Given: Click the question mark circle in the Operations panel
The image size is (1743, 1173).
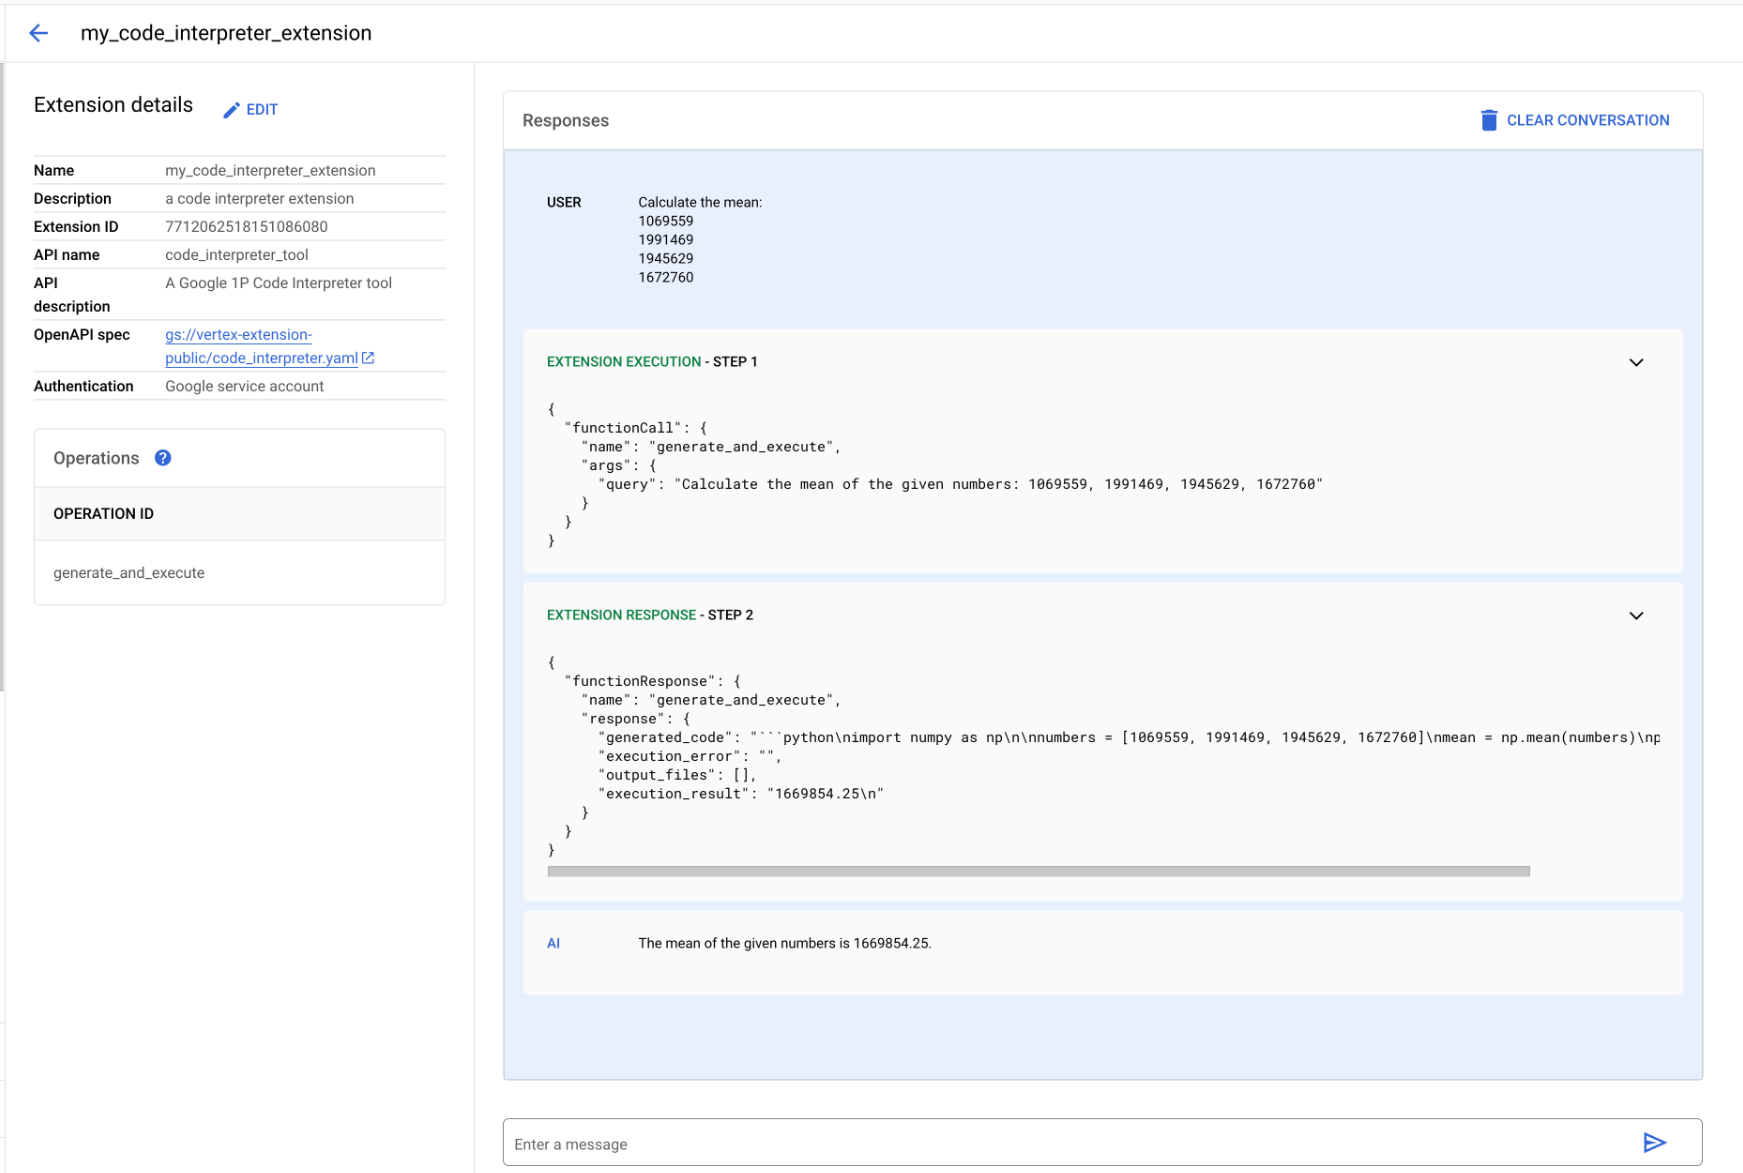Looking at the screenshot, I should tap(161, 458).
